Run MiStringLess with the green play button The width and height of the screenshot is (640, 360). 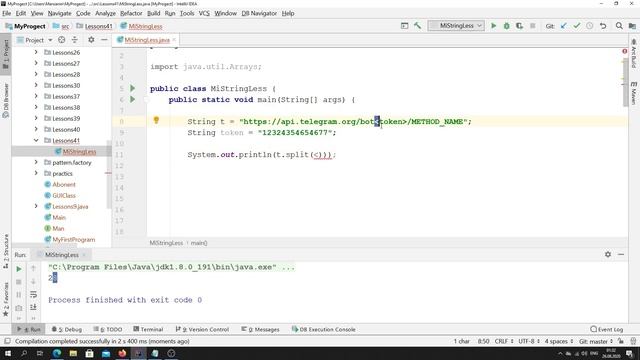(x=493, y=26)
